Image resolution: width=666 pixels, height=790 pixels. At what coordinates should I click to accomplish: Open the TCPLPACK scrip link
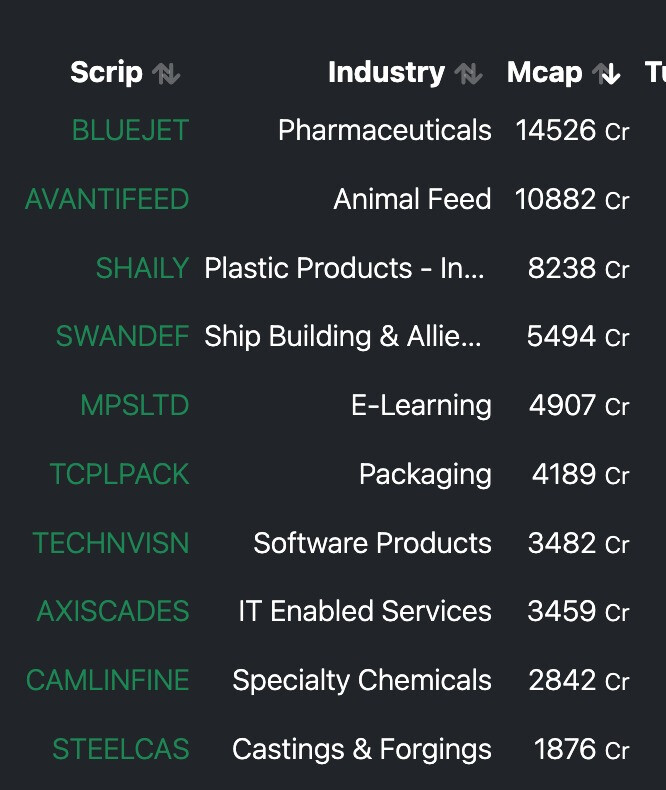pos(120,474)
